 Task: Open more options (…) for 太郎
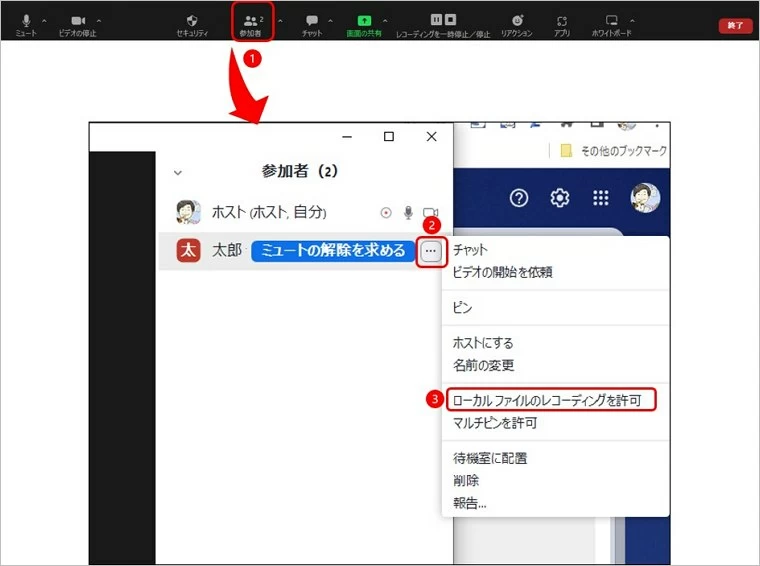point(431,251)
